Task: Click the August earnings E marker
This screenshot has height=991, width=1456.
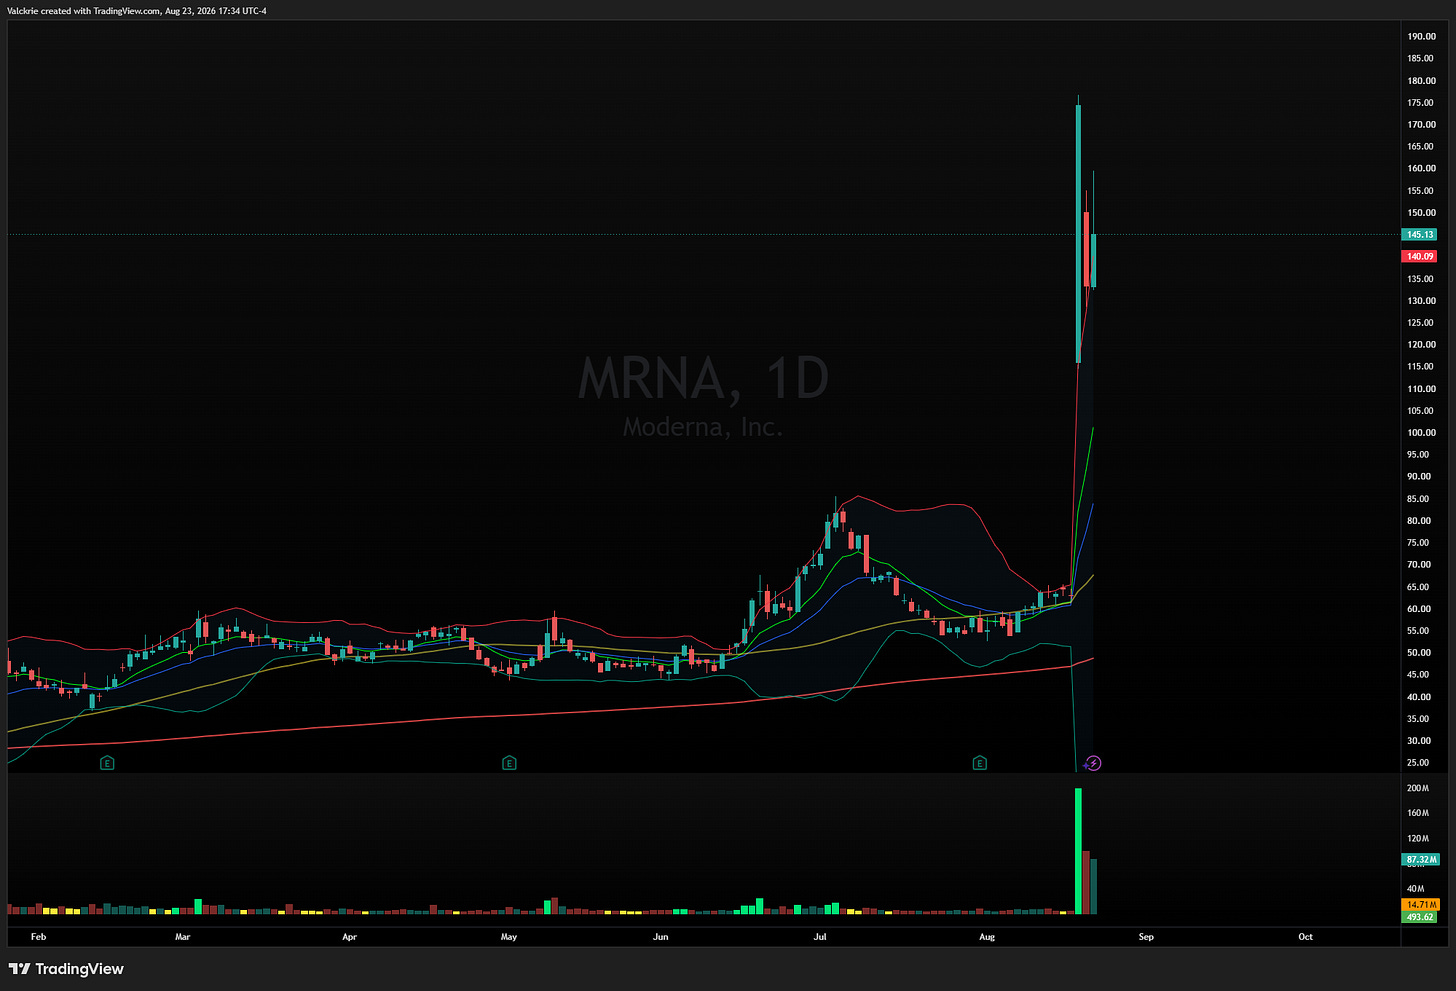Action: point(980,763)
